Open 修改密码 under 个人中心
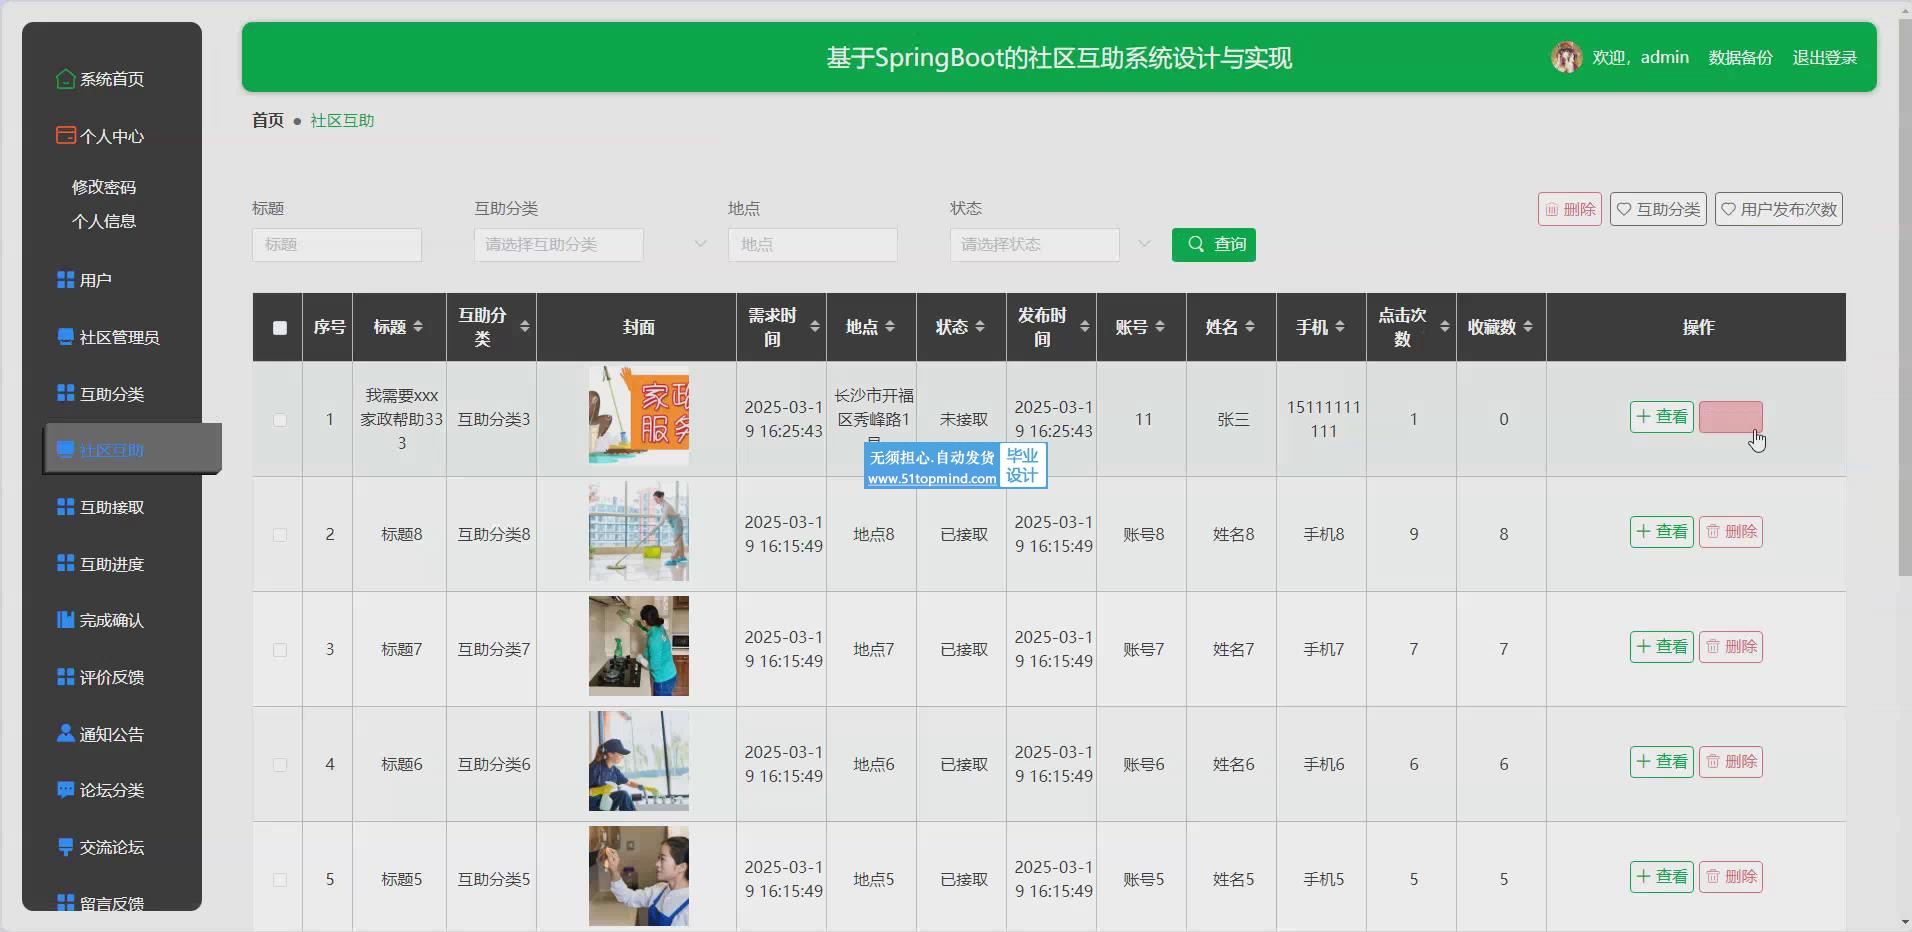 (x=104, y=187)
